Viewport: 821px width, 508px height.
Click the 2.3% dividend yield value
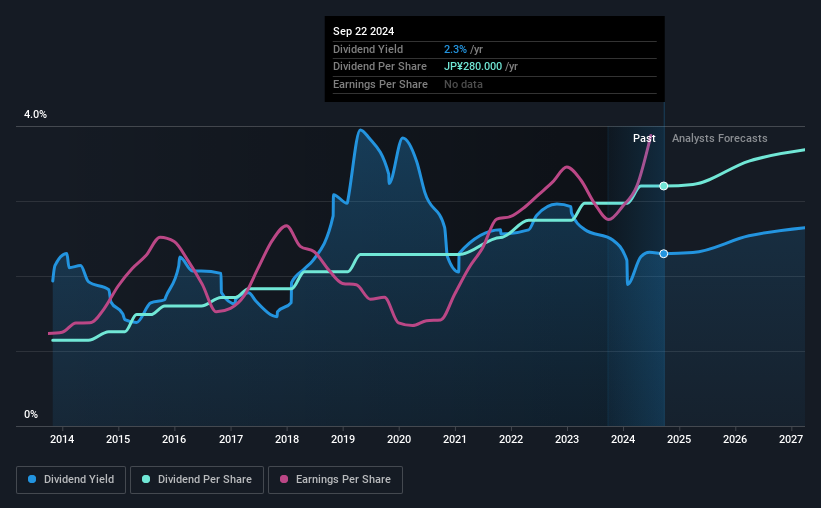click(455, 49)
